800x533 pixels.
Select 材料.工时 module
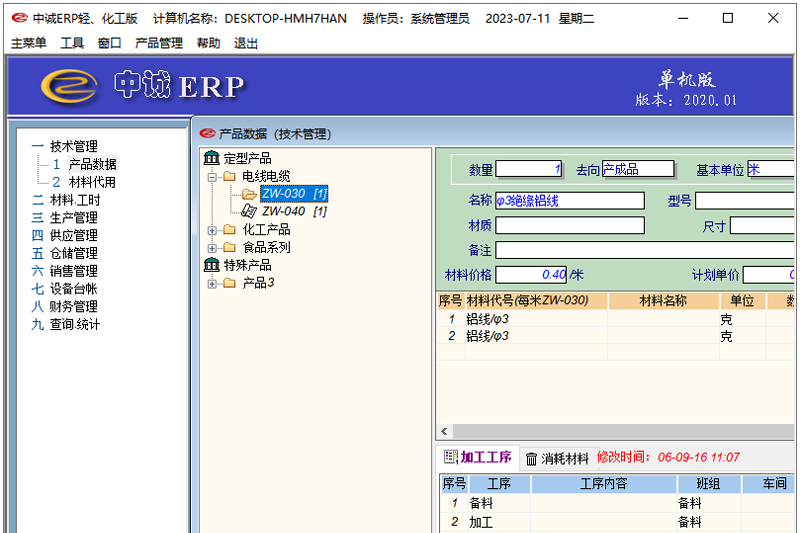point(74,200)
